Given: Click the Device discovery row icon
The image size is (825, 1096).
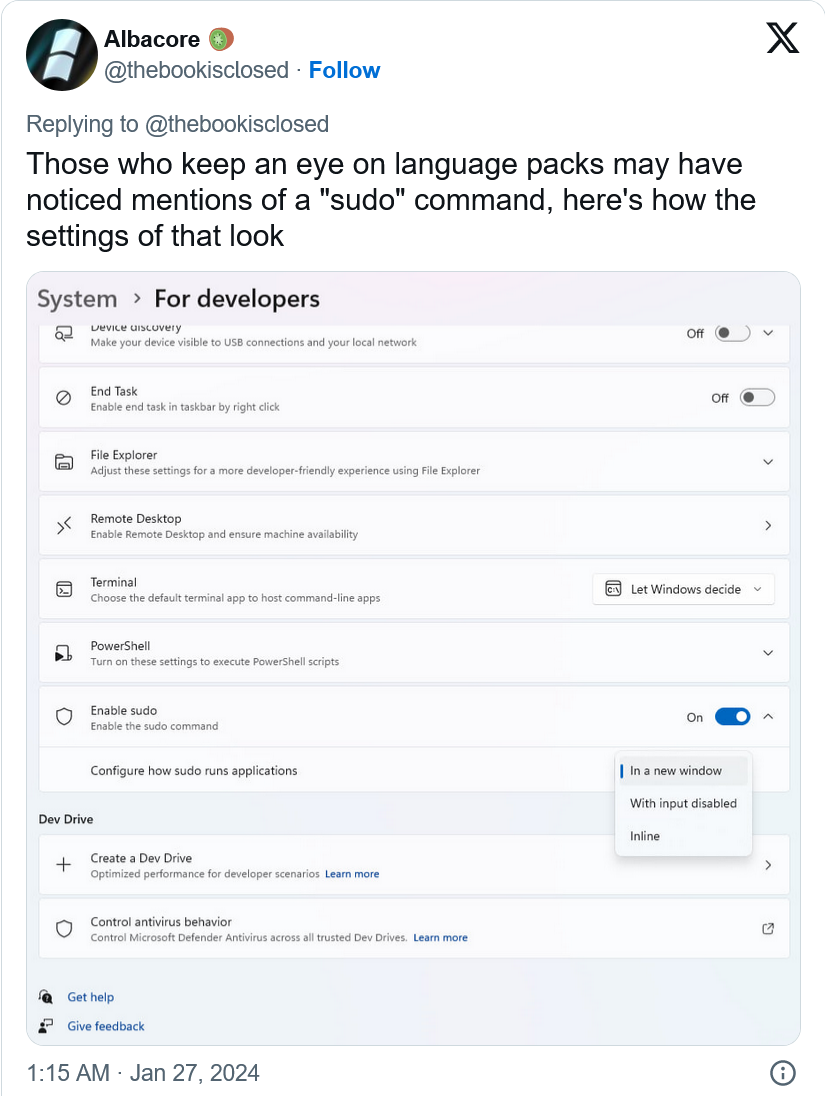Looking at the screenshot, I should [x=64, y=334].
